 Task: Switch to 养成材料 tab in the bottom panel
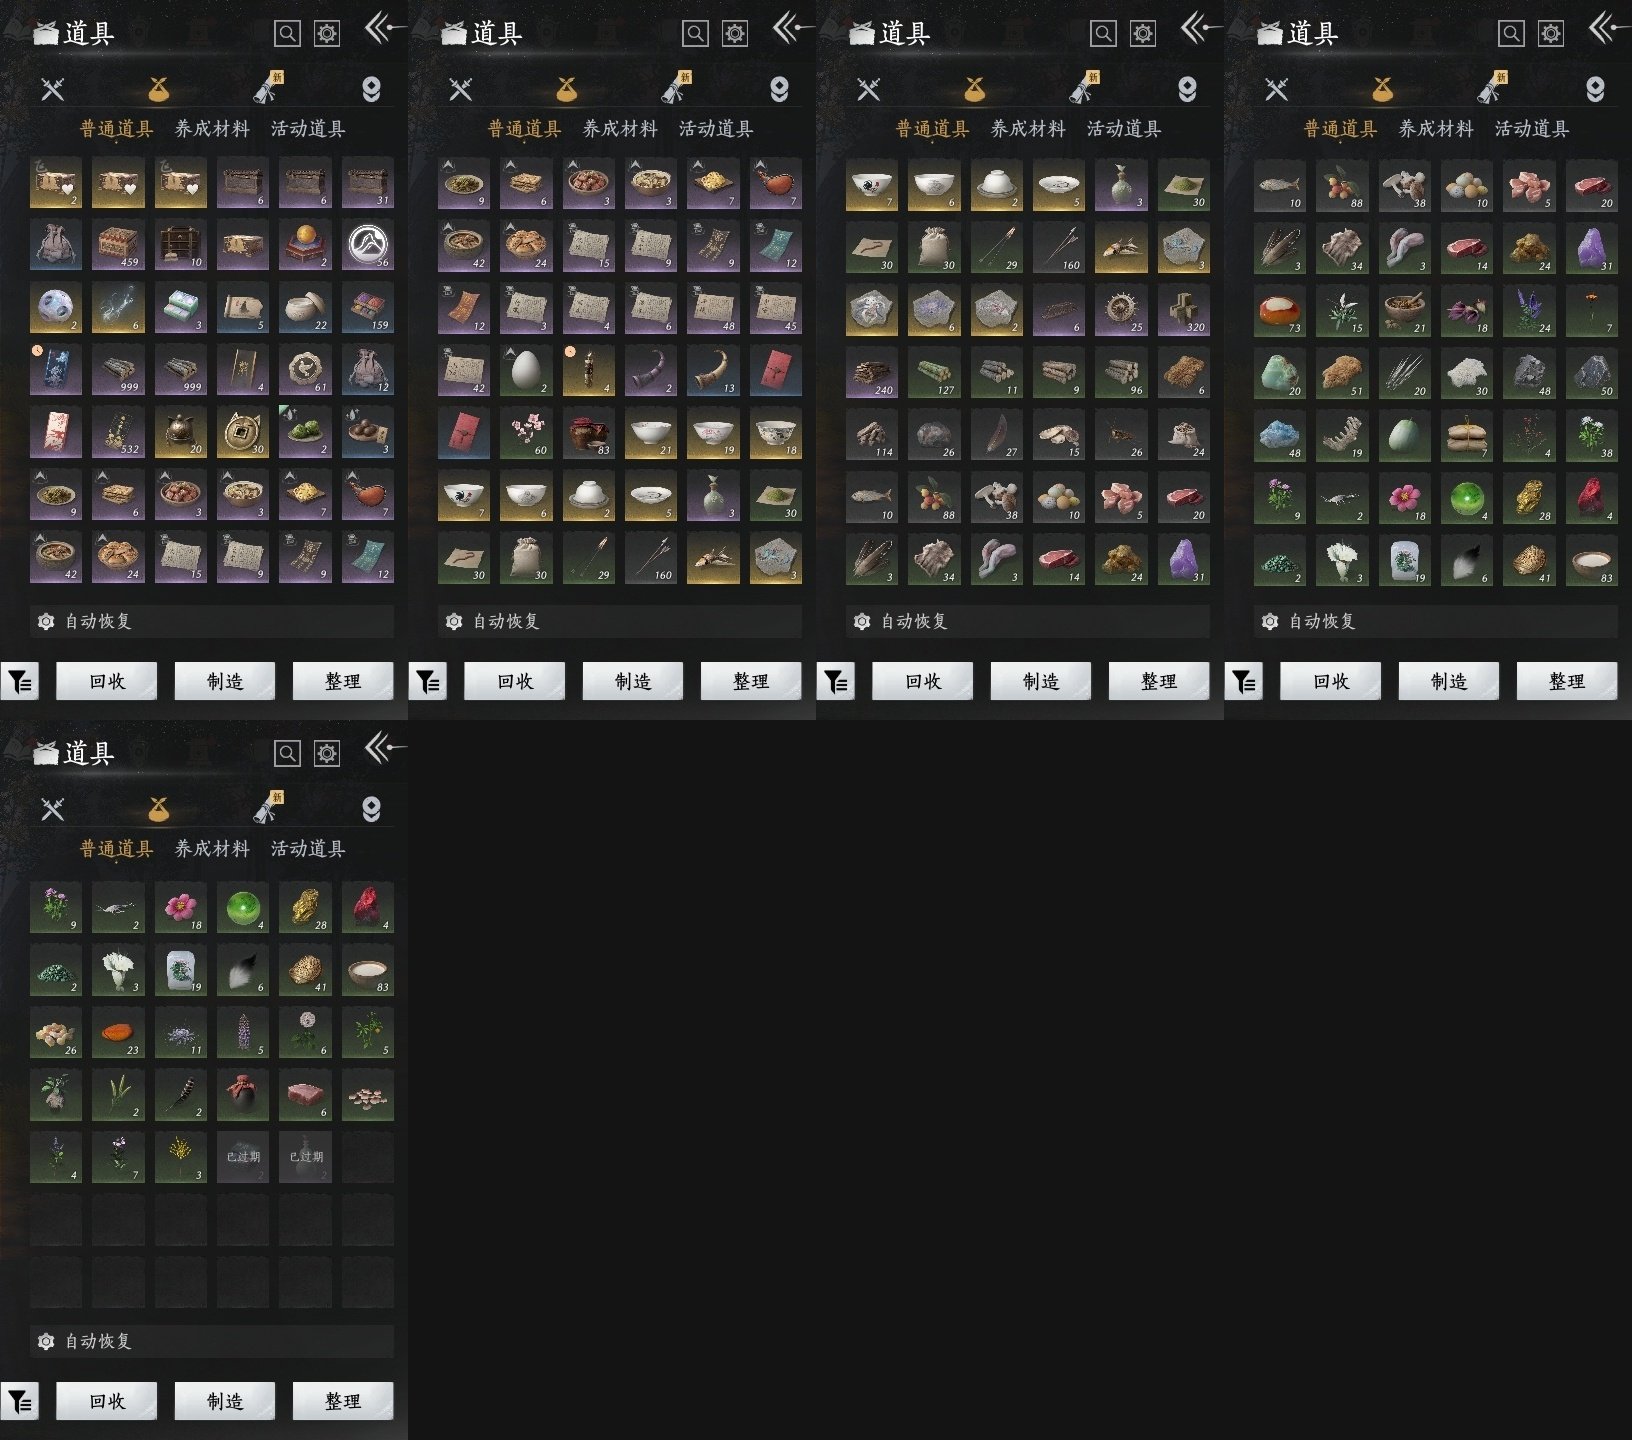coord(212,849)
